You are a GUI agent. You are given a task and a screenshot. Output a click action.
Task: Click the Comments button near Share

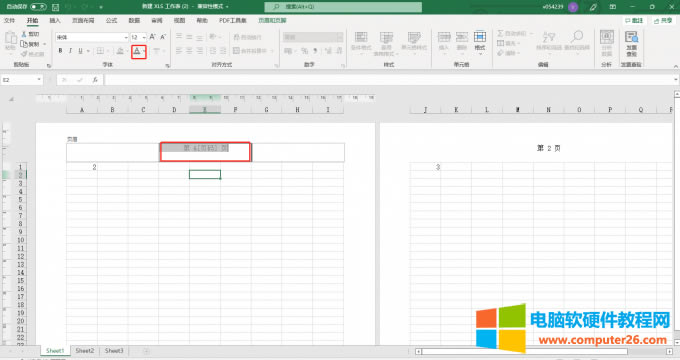coord(634,20)
